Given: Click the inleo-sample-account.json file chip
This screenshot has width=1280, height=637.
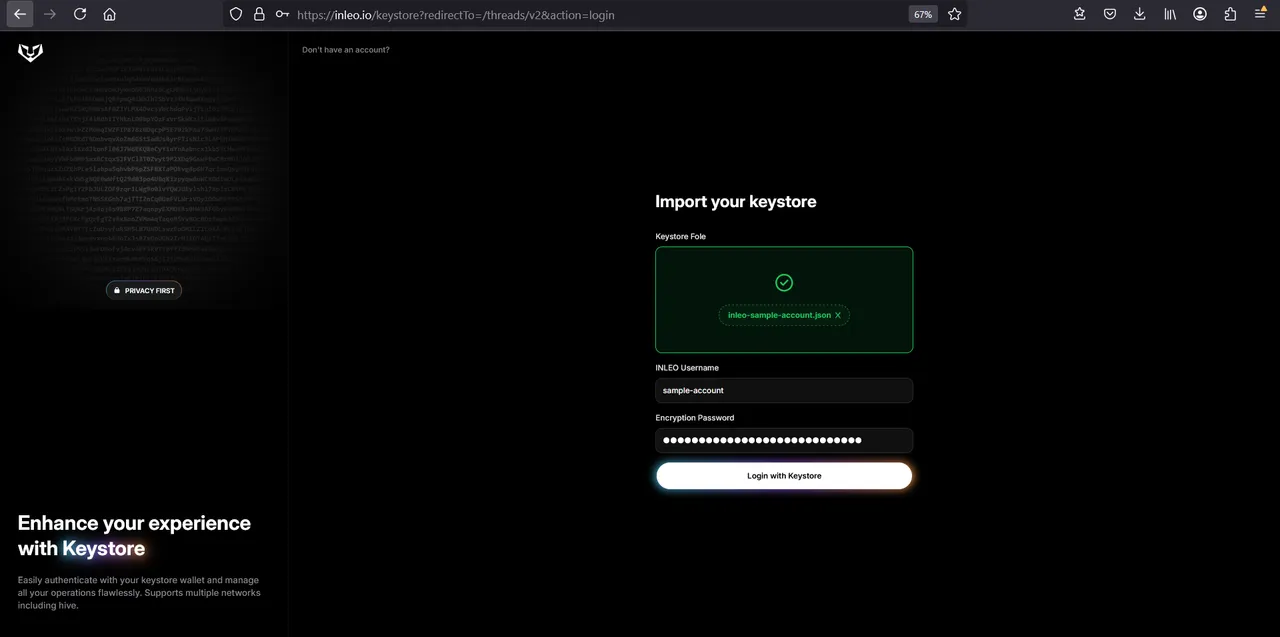Looking at the screenshot, I should (784, 315).
